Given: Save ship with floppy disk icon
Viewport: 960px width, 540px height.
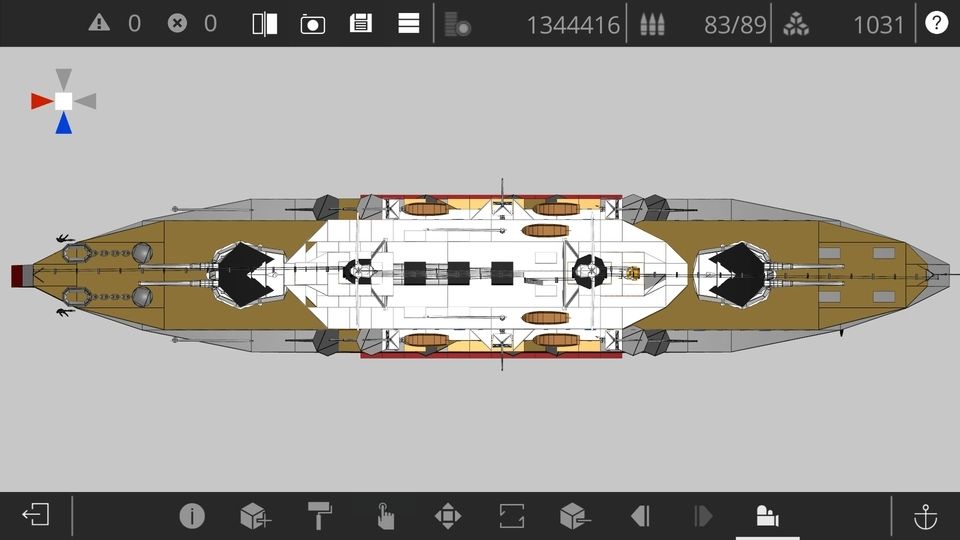Looking at the screenshot, I should pyautogui.click(x=361, y=23).
